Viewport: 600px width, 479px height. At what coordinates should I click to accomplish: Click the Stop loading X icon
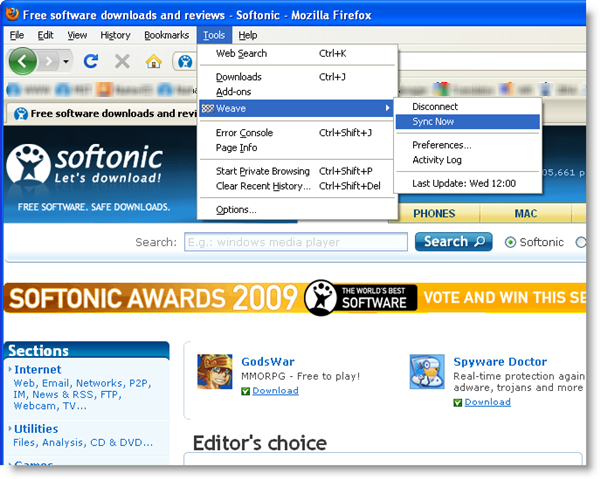click(x=122, y=61)
